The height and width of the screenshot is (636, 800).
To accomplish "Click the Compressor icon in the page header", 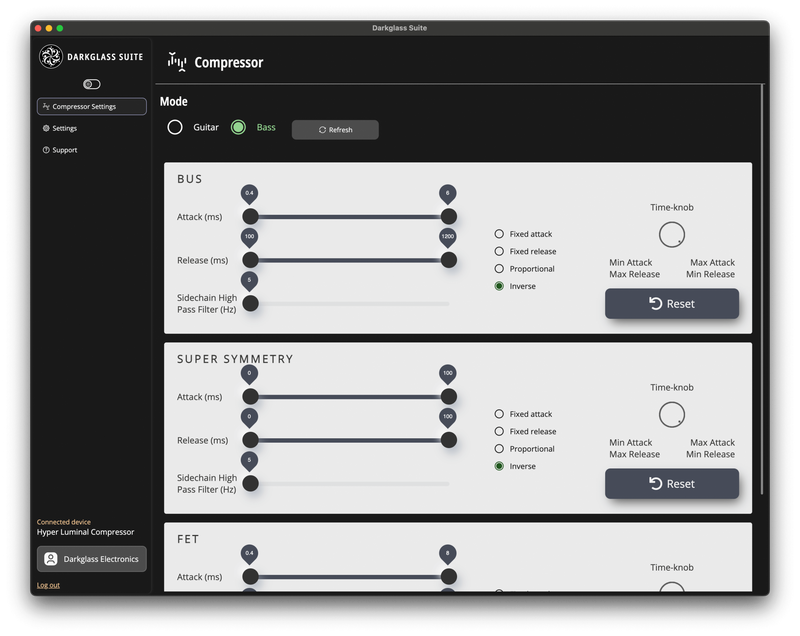I will click(176, 61).
